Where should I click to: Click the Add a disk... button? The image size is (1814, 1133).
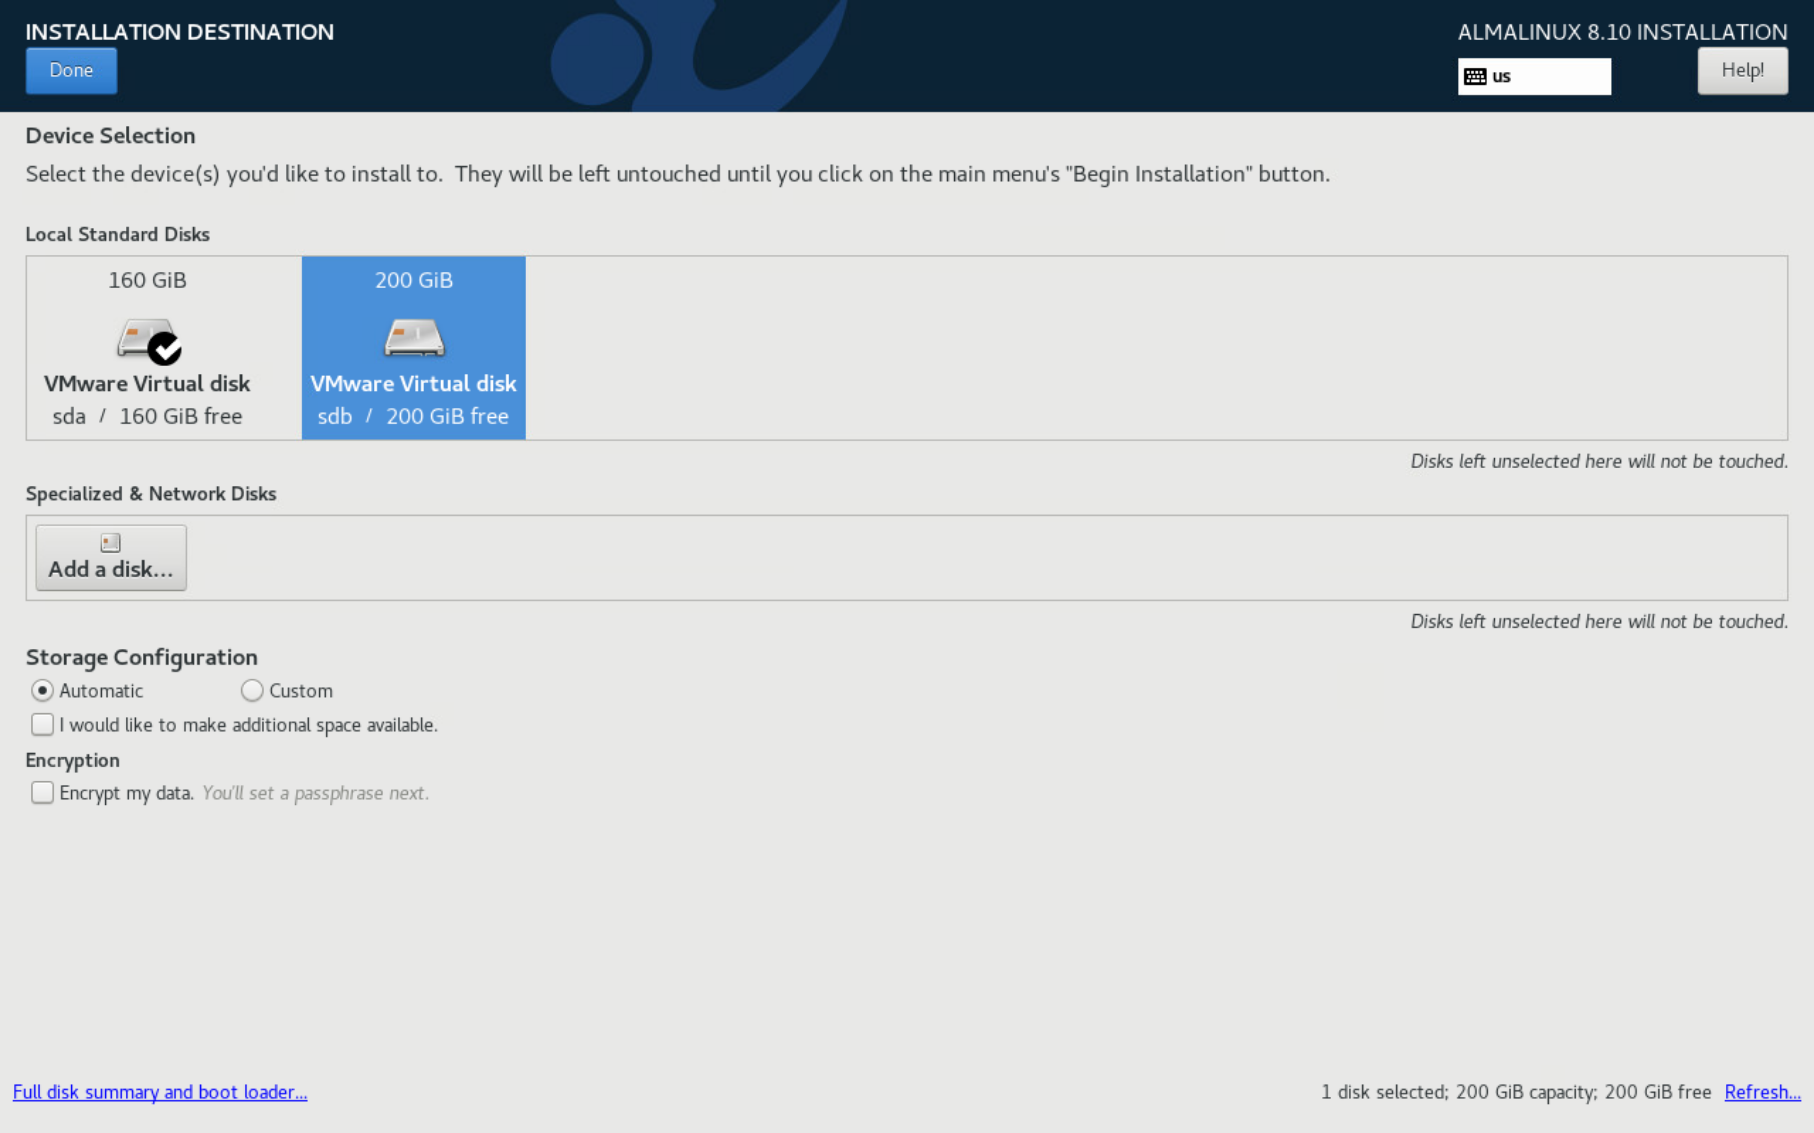coord(111,558)
